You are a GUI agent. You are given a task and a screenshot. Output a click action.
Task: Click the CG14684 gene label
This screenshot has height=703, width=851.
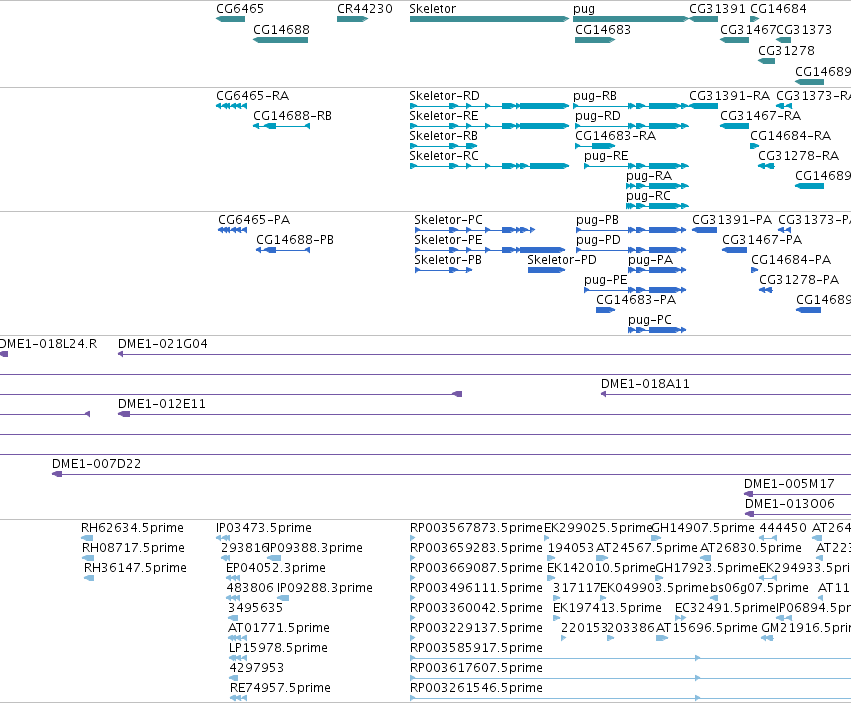pos(778,9)
